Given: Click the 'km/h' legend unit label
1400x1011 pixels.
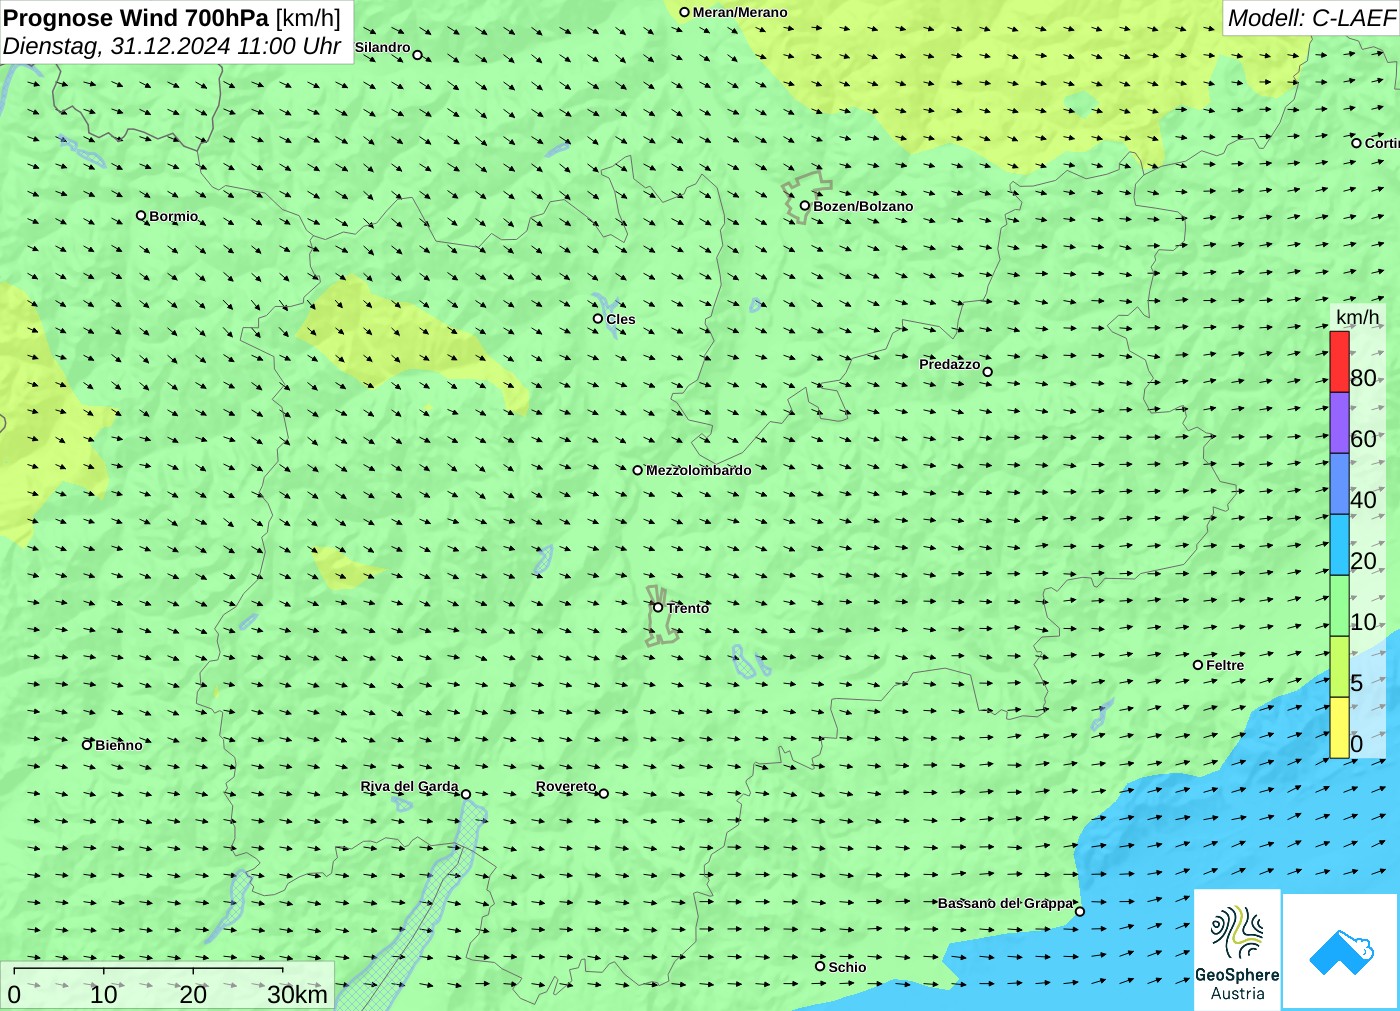Looking at the screenshot, I should 1357,317.
